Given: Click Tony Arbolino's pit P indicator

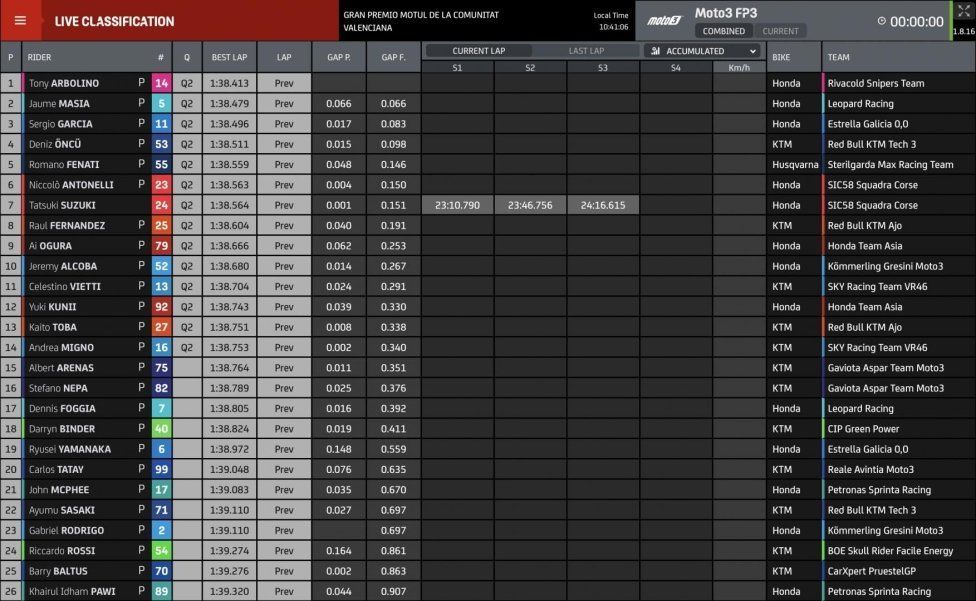Looking at the screenshot, I should point(141,82).
